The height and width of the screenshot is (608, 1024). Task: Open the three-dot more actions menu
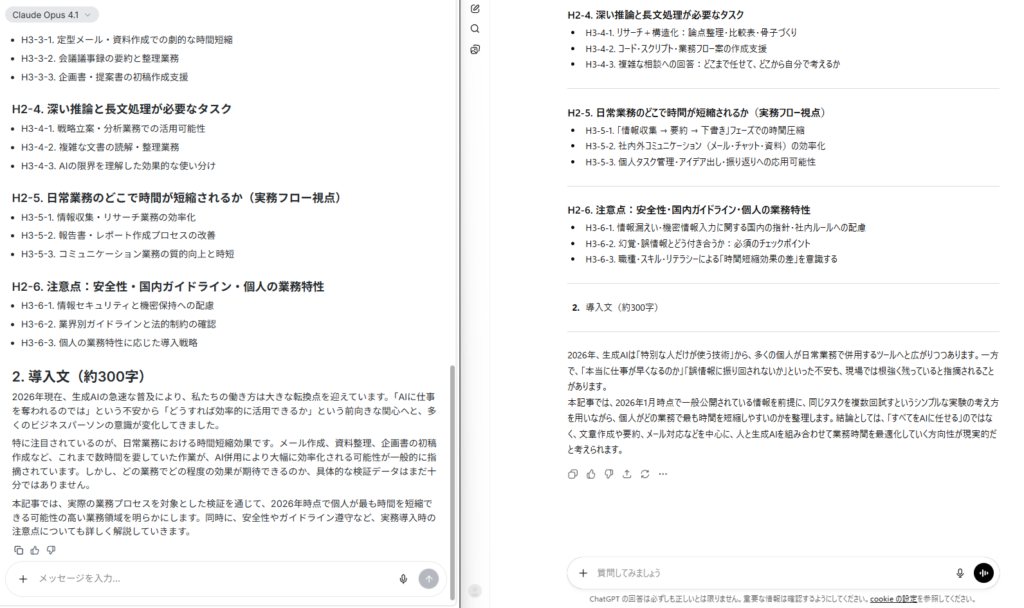pyautogui.click(x=662, y=473)
